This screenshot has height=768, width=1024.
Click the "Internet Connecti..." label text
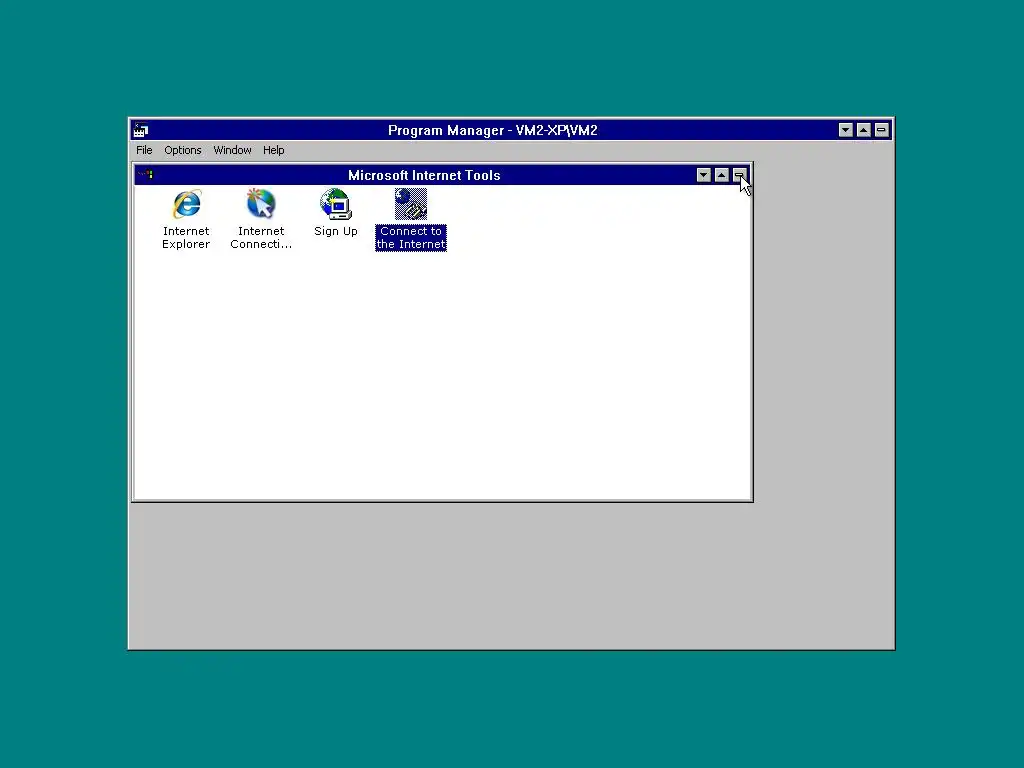pos(261,238)
